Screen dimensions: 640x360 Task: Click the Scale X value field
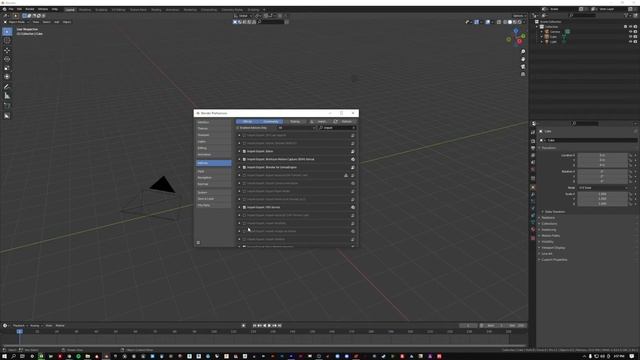pos(603,194)
